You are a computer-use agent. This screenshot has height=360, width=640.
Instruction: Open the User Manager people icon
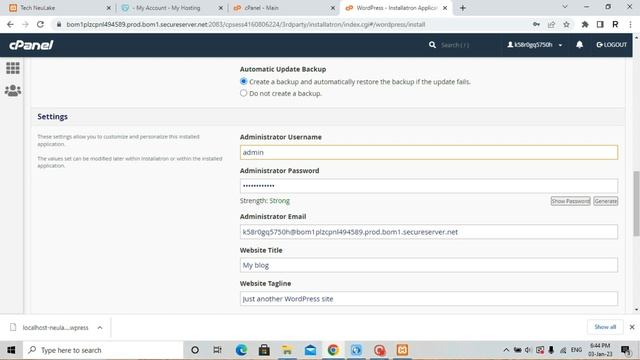(x=13, y=90)
